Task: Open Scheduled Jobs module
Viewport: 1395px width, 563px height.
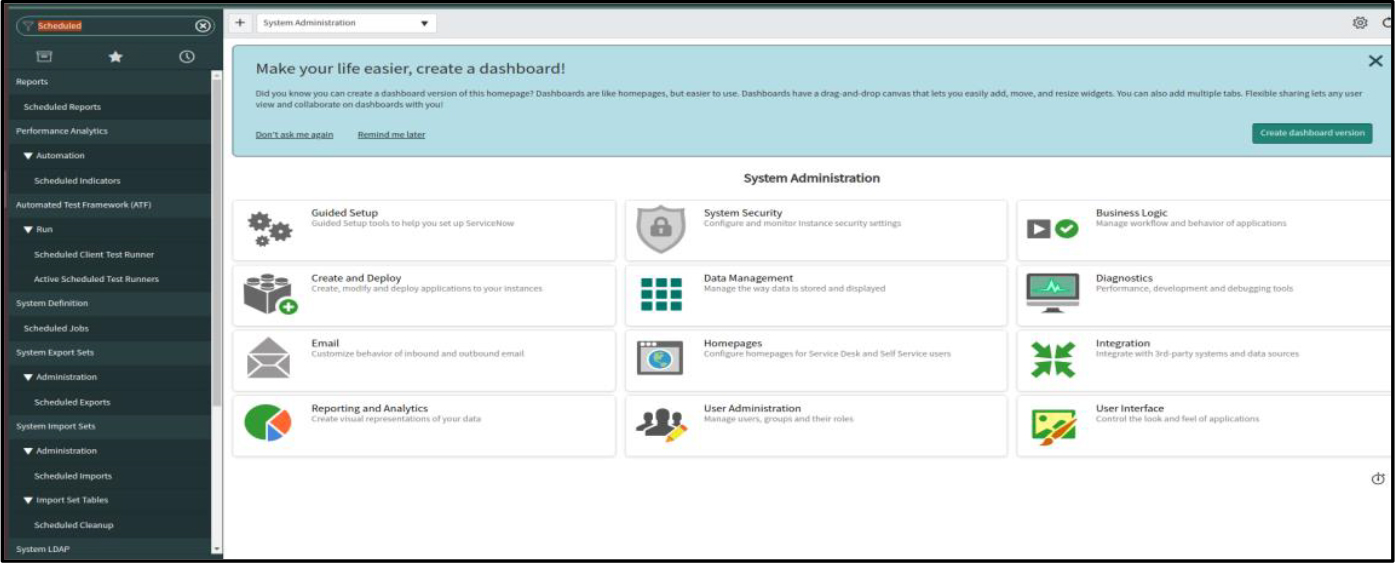Action: [56, 328]
